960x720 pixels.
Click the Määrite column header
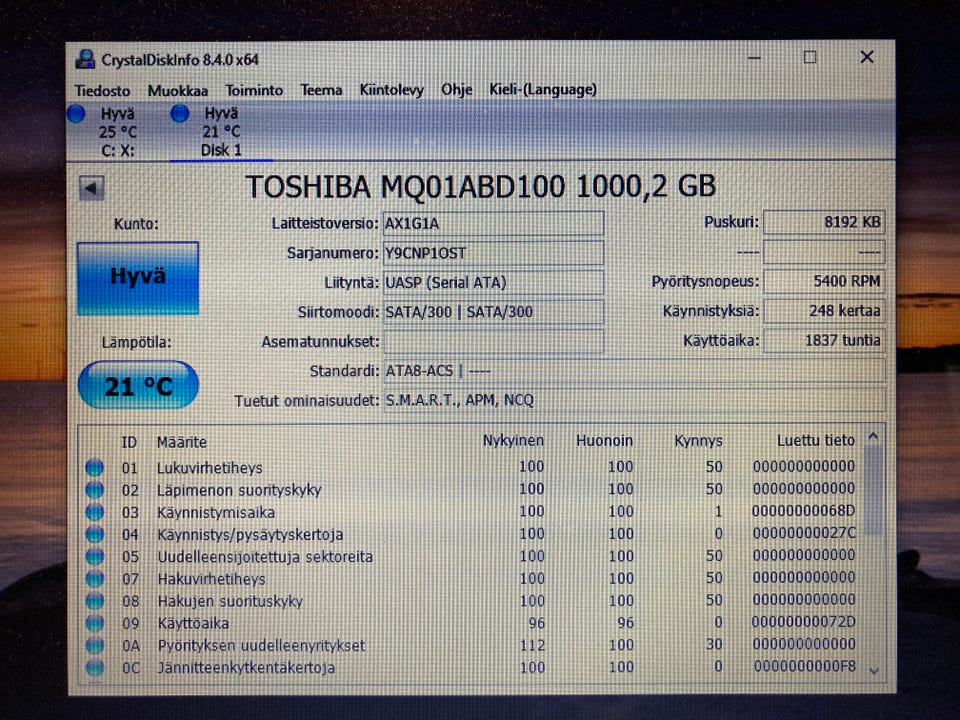coord(181,441)
